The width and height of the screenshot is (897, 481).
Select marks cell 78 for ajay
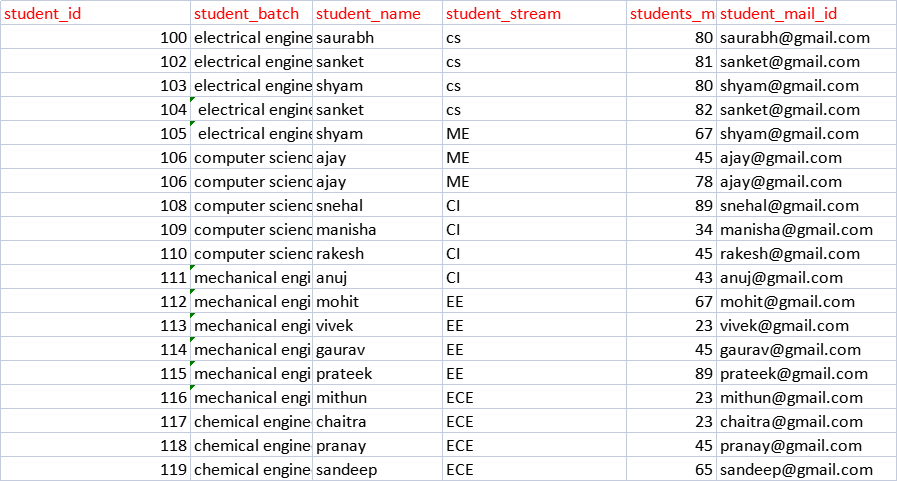coord(671,181)
